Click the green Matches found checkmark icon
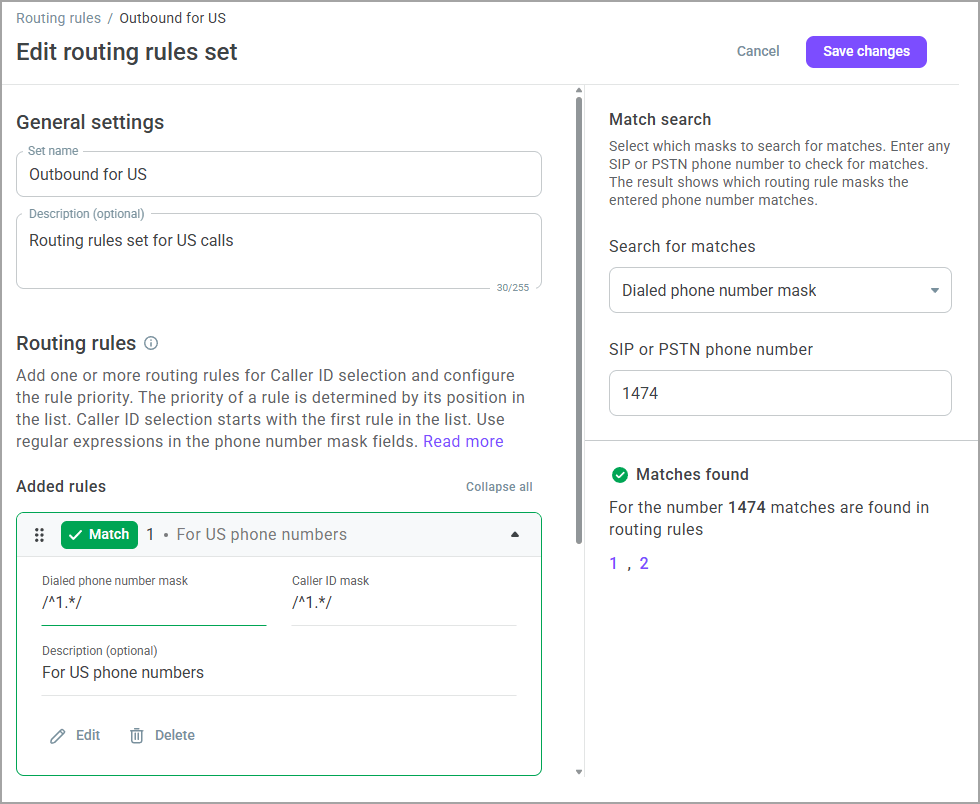 click(x=620, y=475)
